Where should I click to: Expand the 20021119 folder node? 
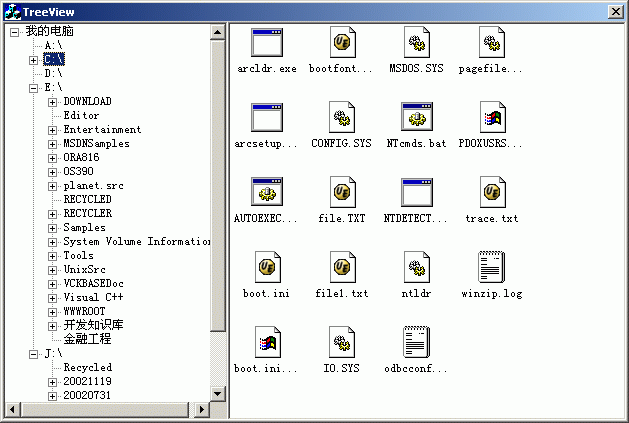tap(52, 382)
